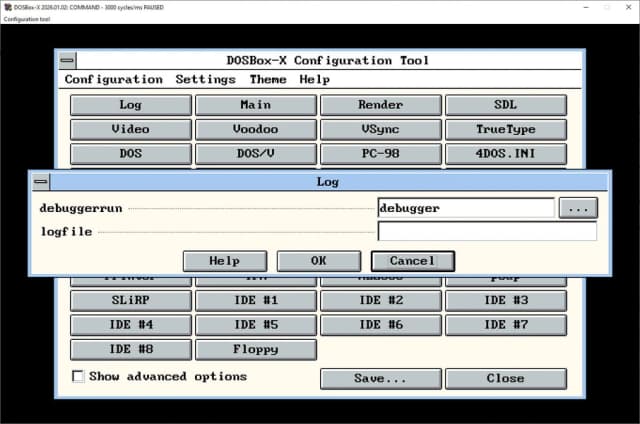The height and width of the screenshot is (424, 640).
Task: Open the DOS settings section
Action: 131,154
